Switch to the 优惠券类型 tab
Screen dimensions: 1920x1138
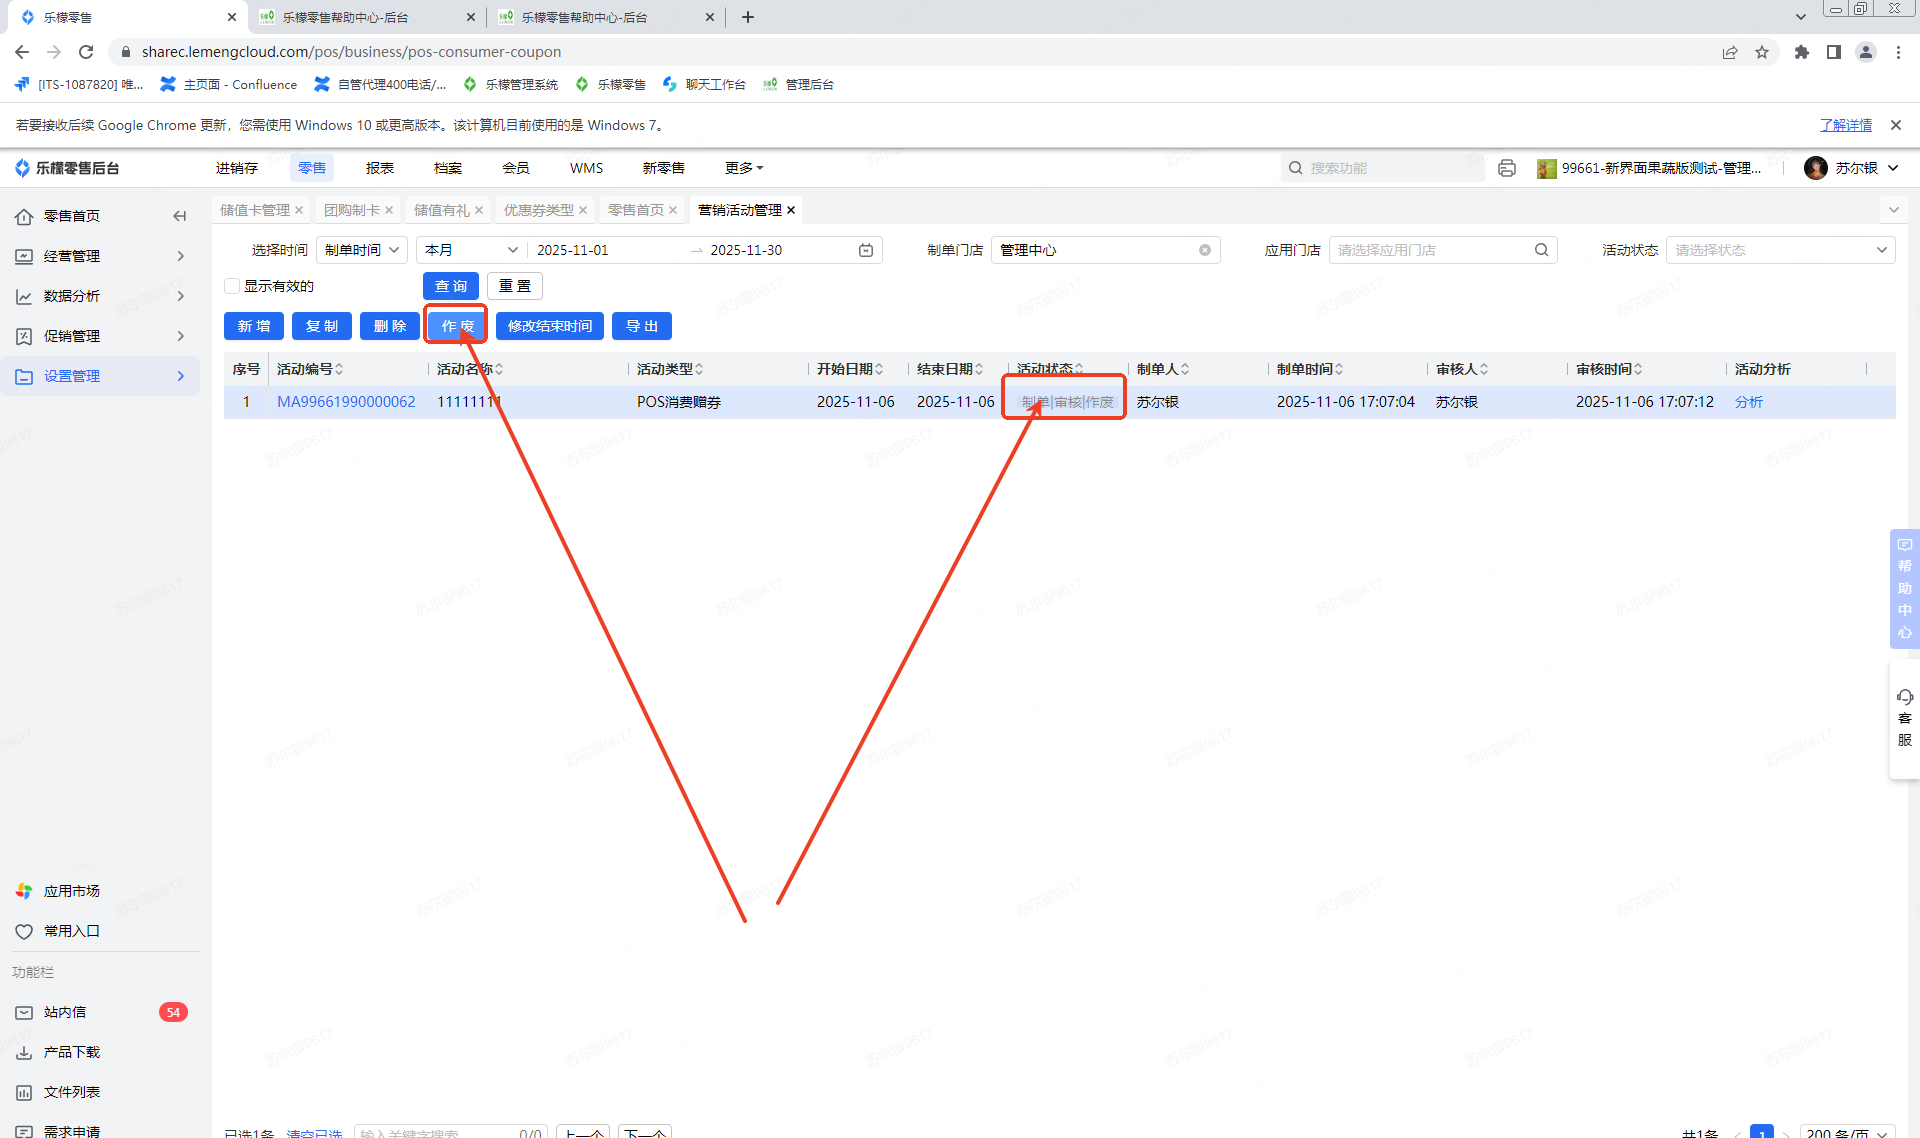(538, 210)
